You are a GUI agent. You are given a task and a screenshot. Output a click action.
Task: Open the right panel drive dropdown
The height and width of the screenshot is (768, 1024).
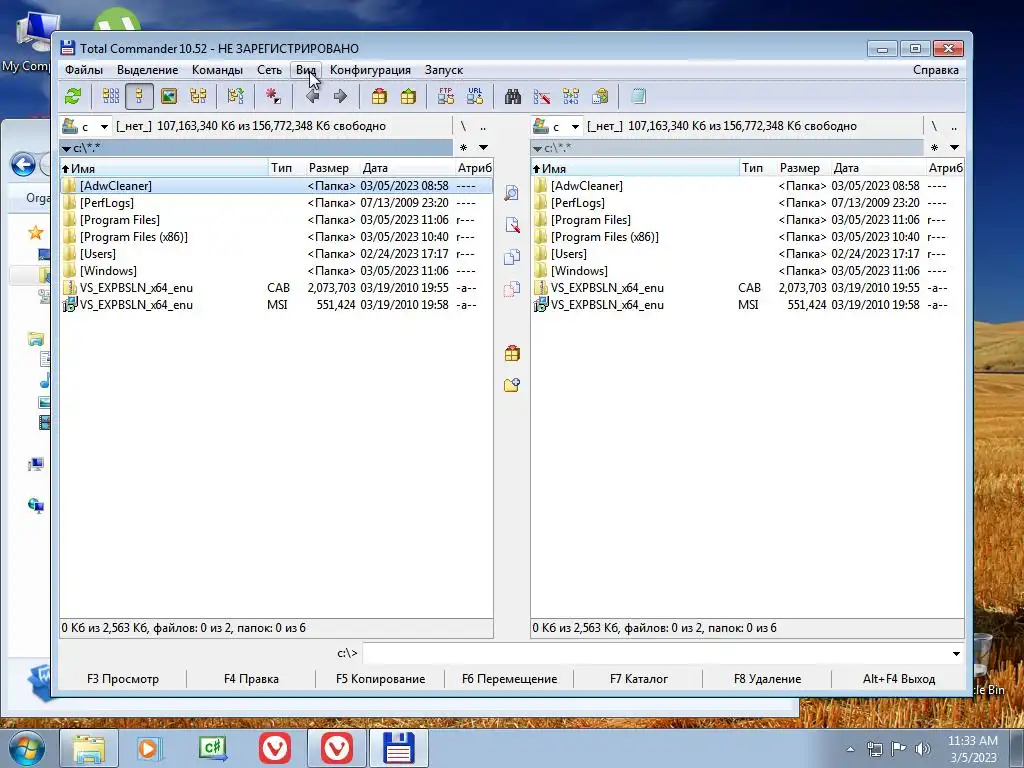557,126
